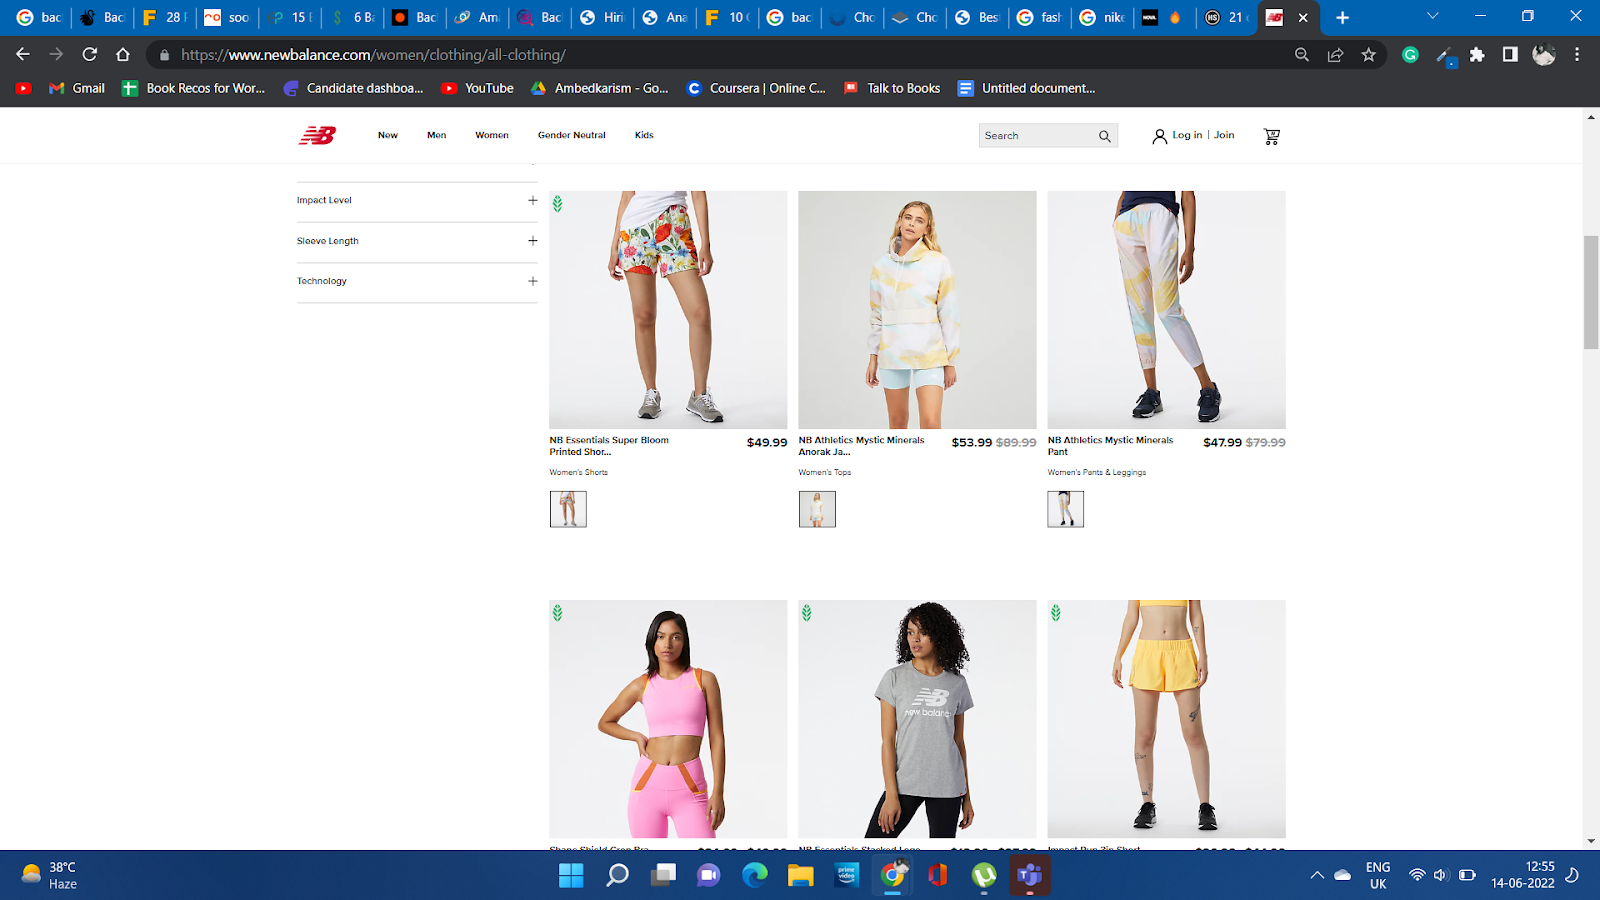Close the active New Balance tab
This screenshot has width=1600, height=900.
point(1303,17)
